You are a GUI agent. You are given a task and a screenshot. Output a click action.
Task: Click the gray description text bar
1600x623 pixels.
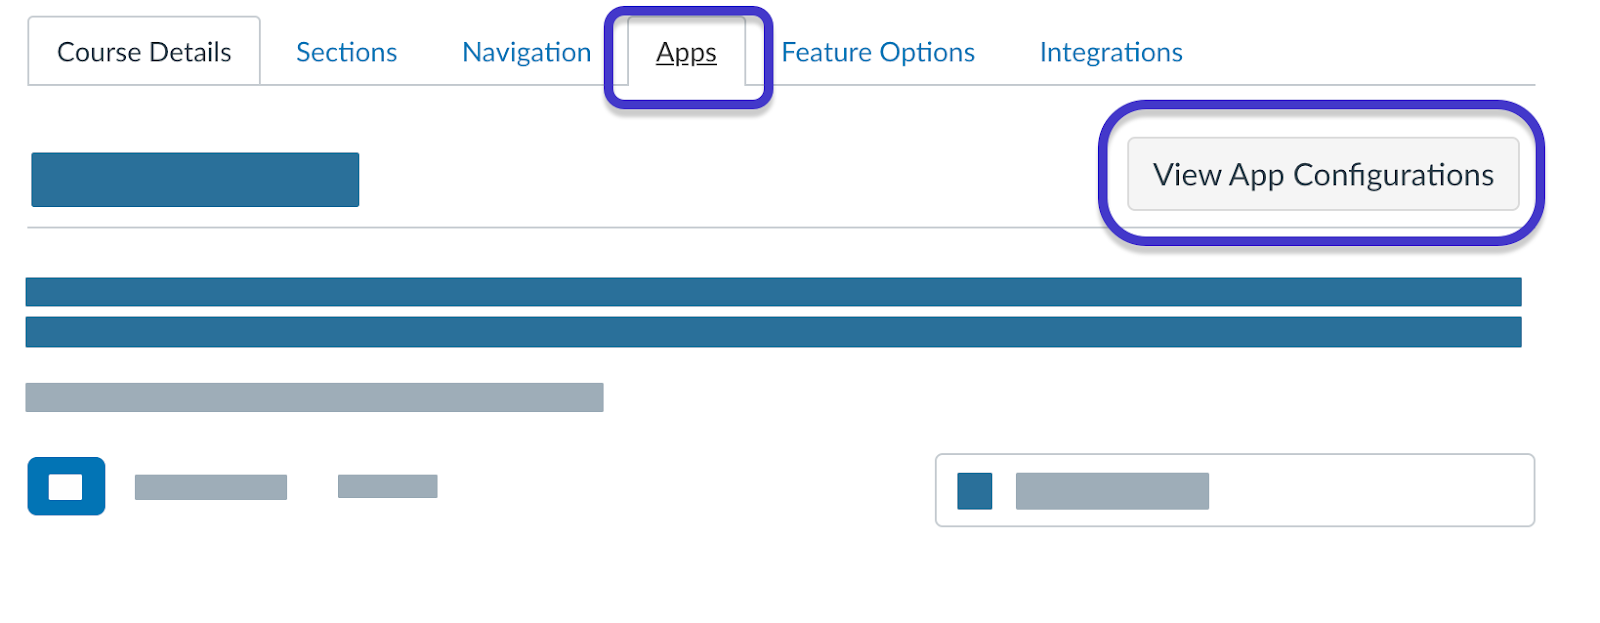click(x=314, y=398)
